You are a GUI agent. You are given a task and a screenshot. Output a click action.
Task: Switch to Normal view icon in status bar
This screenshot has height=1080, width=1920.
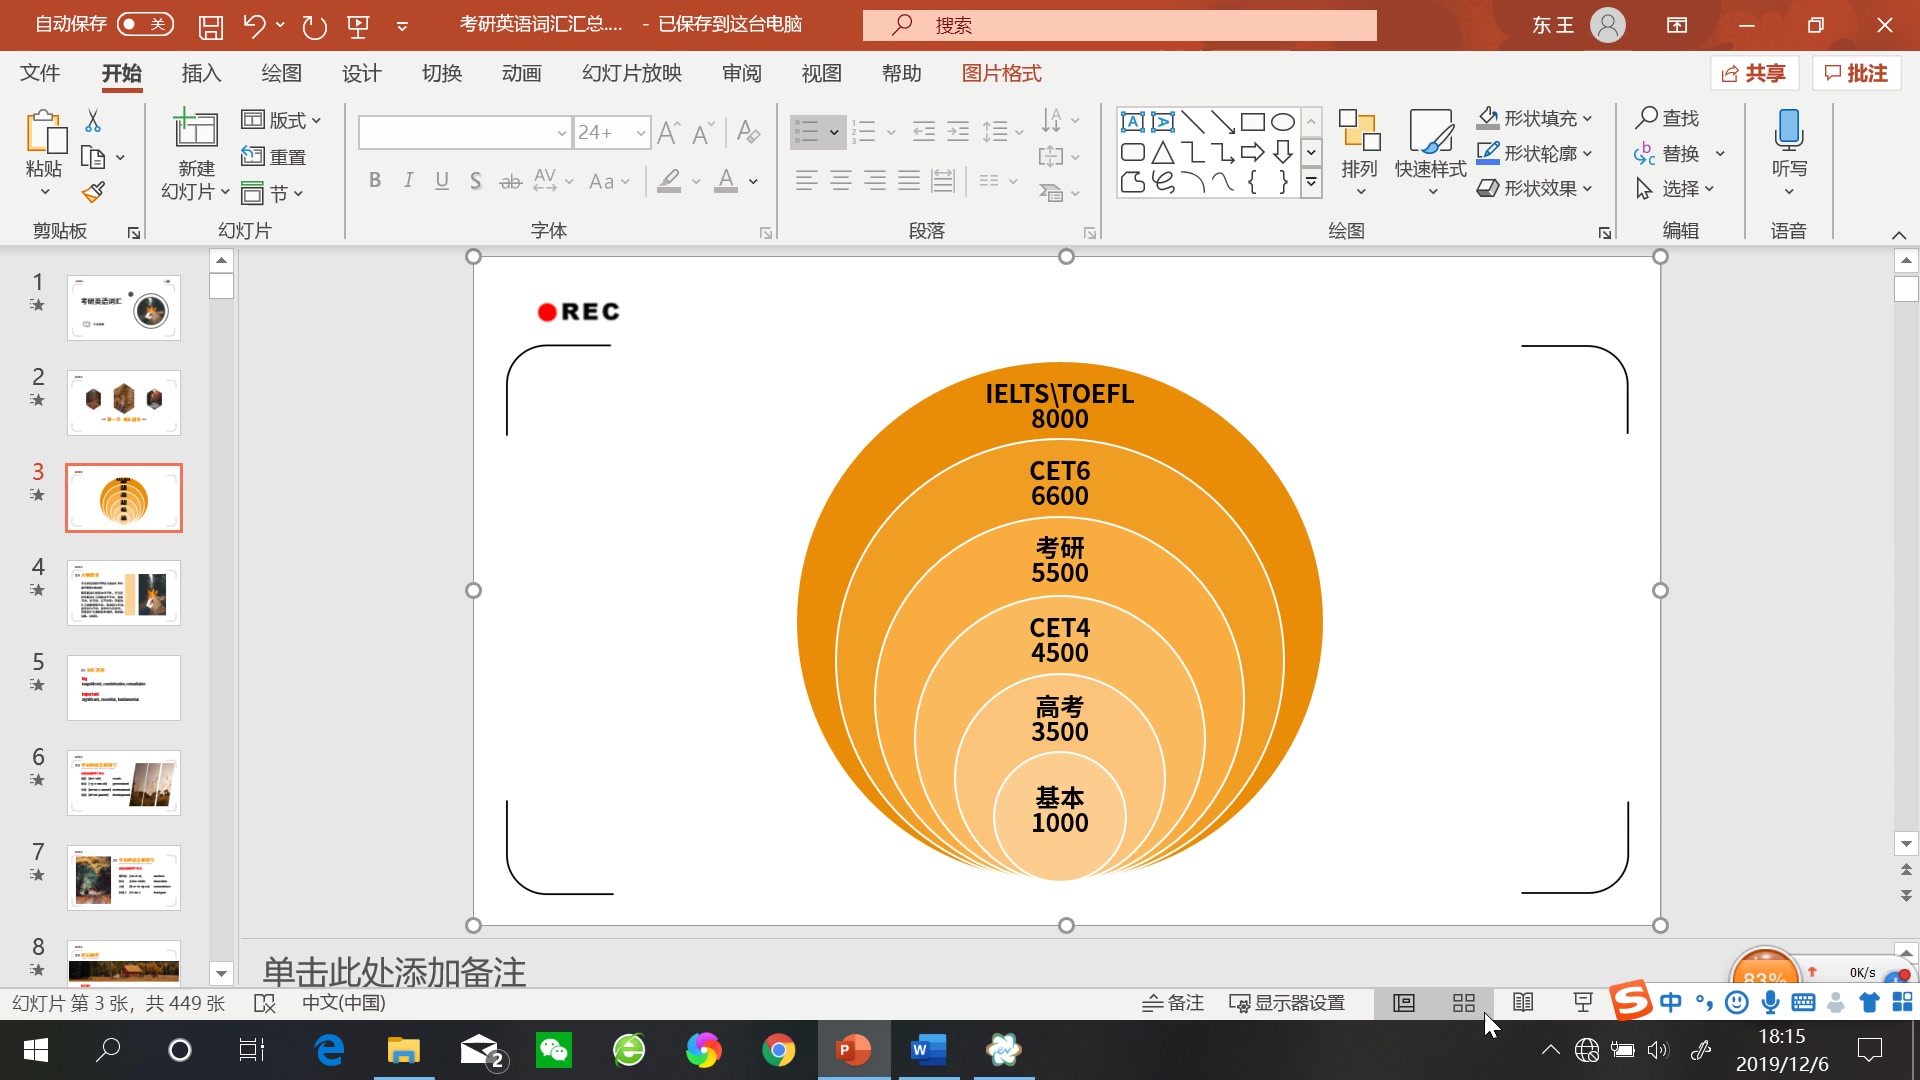1404,1003
